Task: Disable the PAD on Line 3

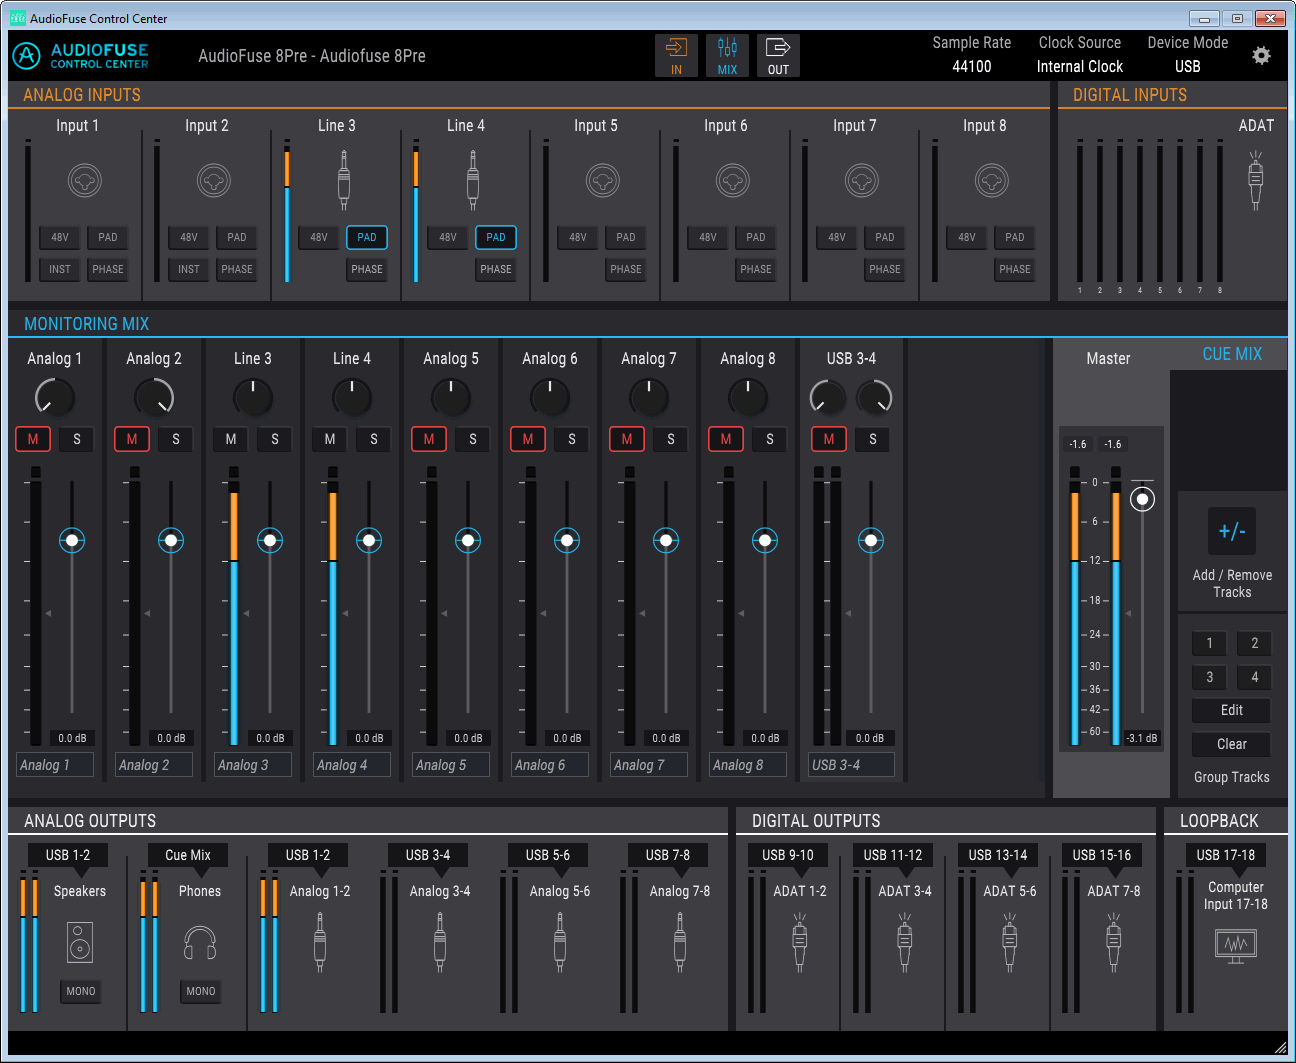Action: [367, 237]
